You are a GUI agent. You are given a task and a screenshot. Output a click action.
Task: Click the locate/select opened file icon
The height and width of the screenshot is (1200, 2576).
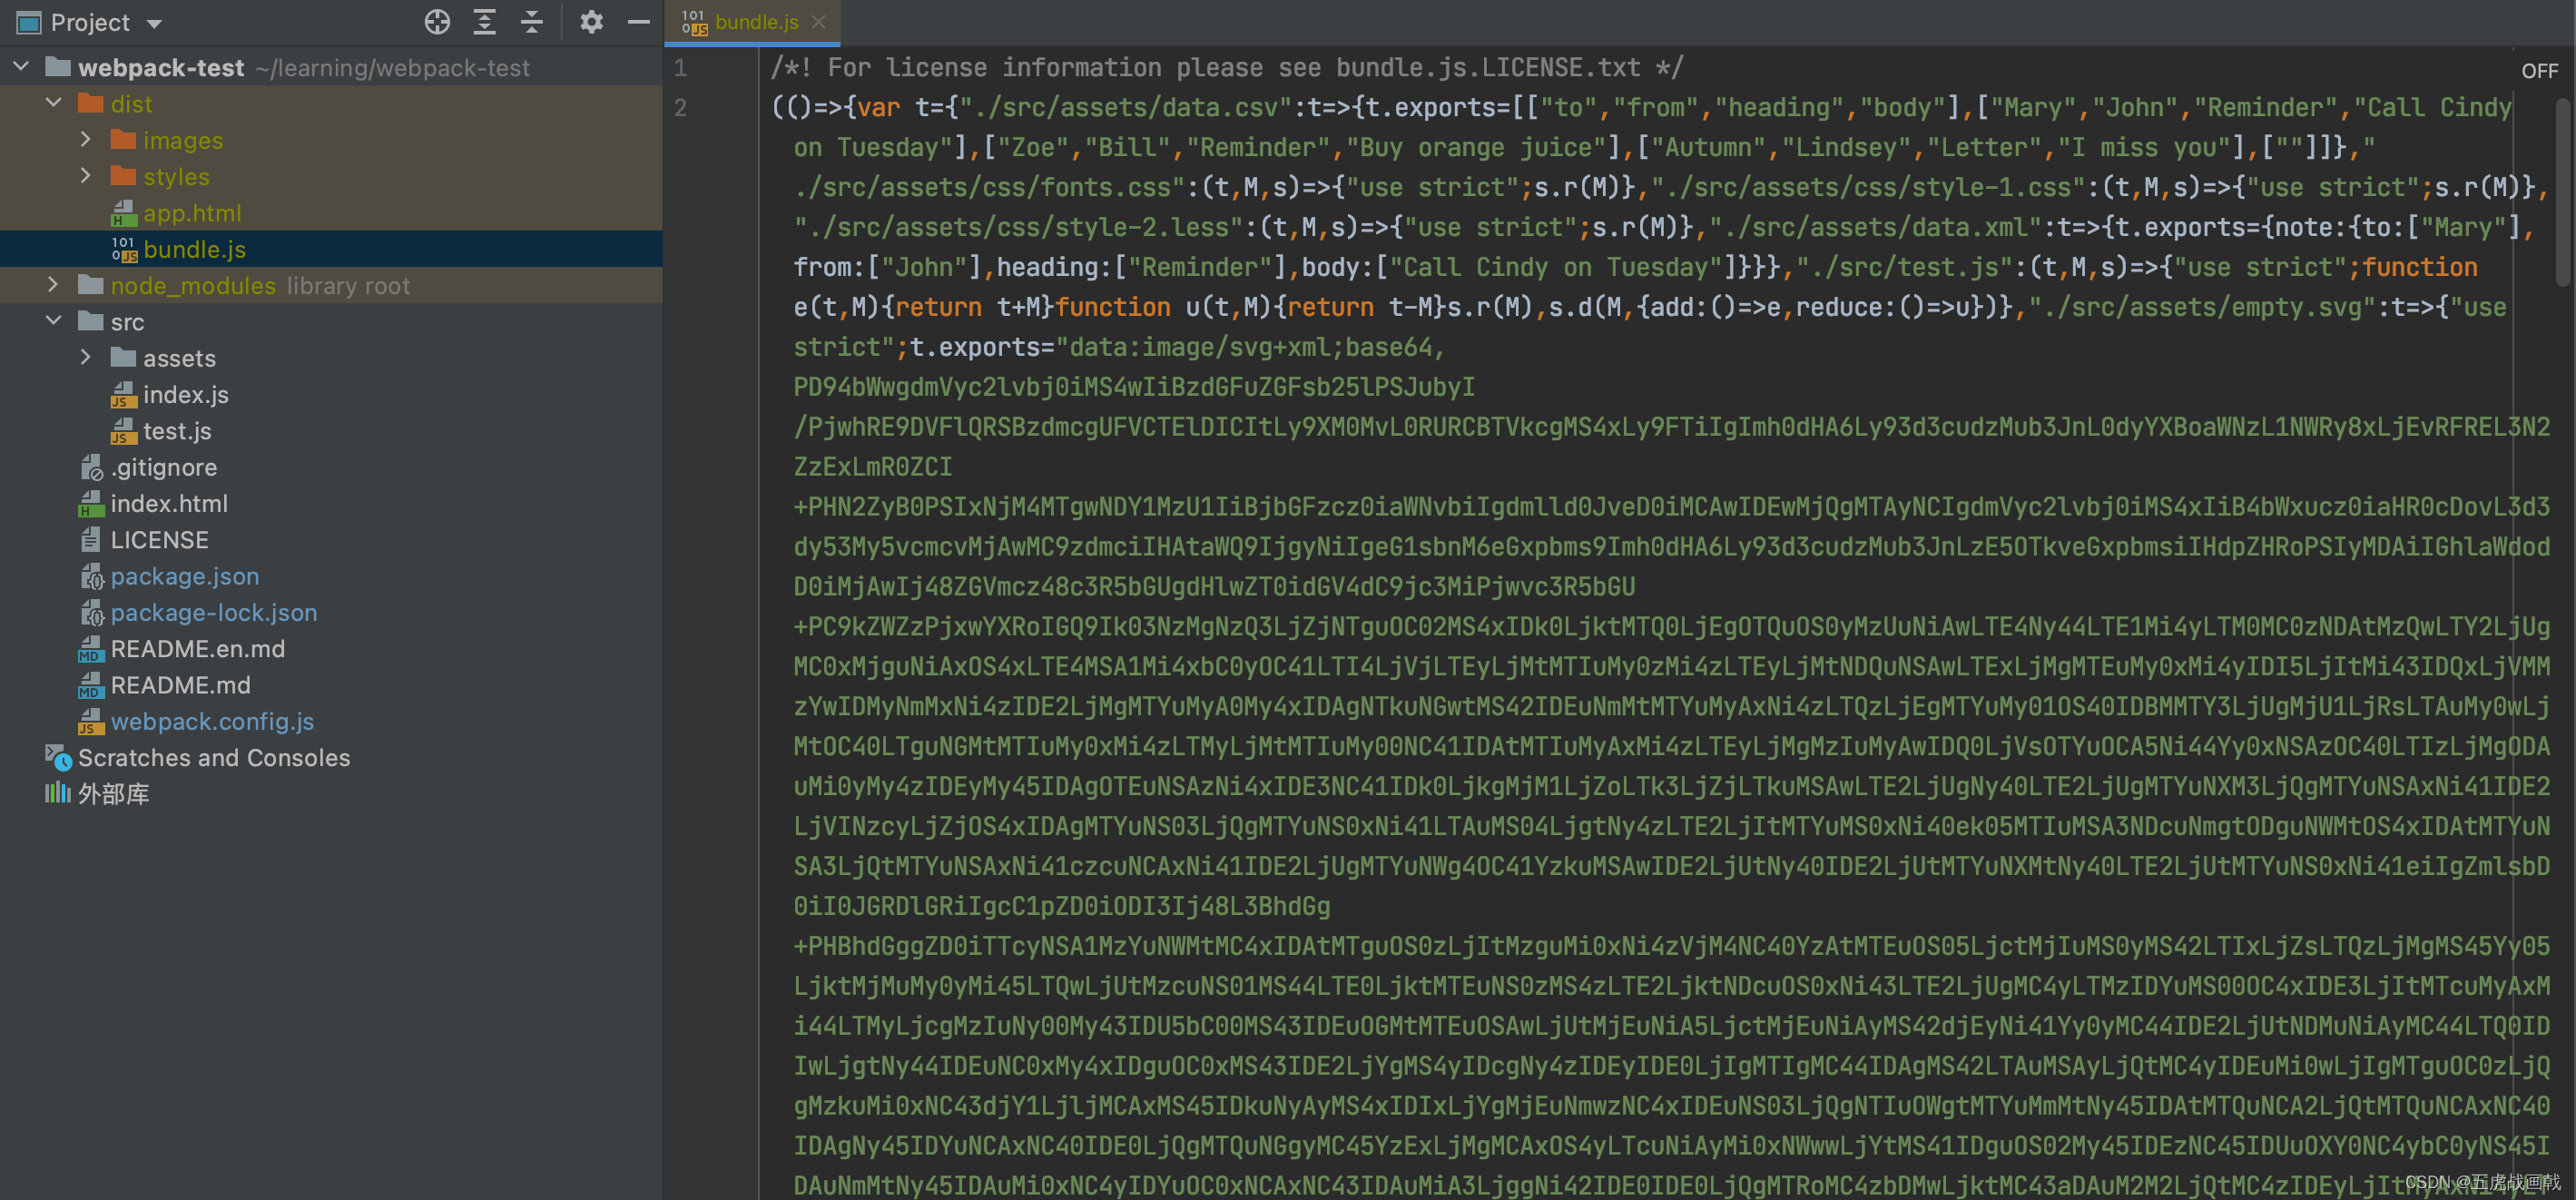(437, 22)
